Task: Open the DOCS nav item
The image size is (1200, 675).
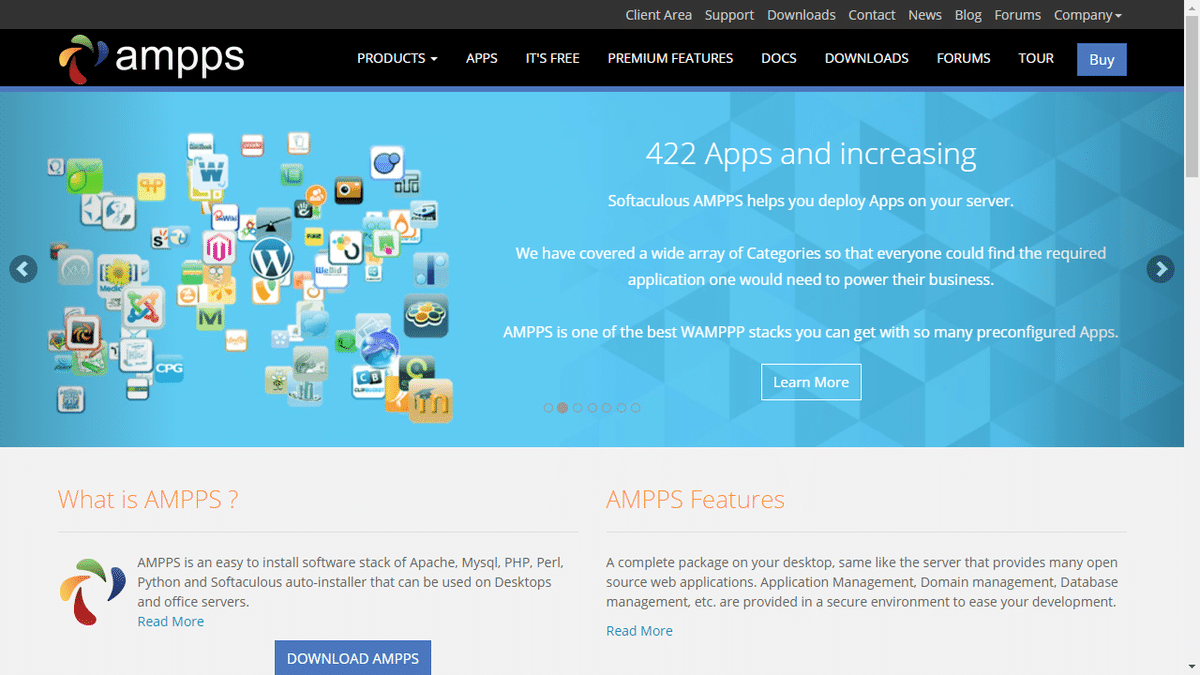Action: point(778,58)
